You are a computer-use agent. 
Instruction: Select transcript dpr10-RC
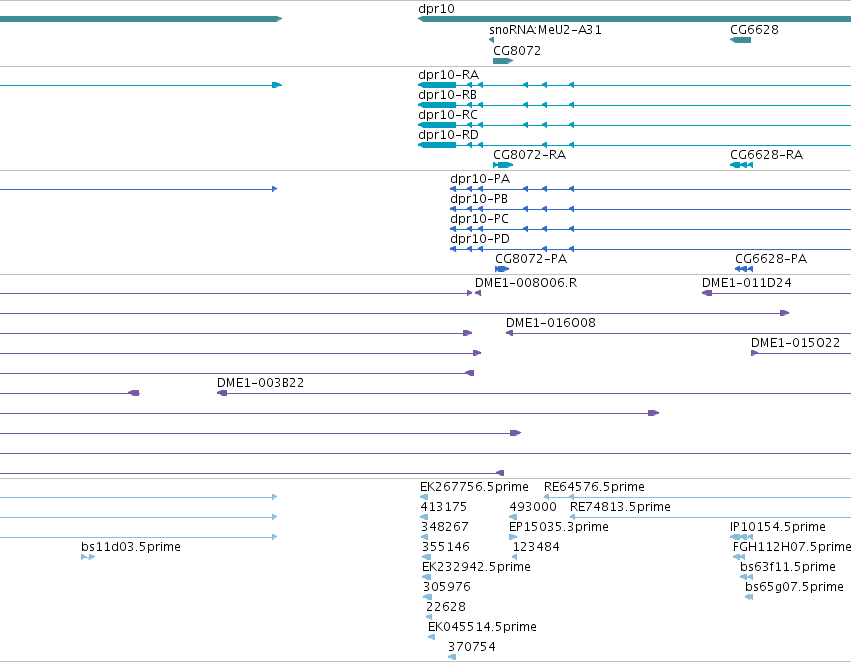(448, 115)
